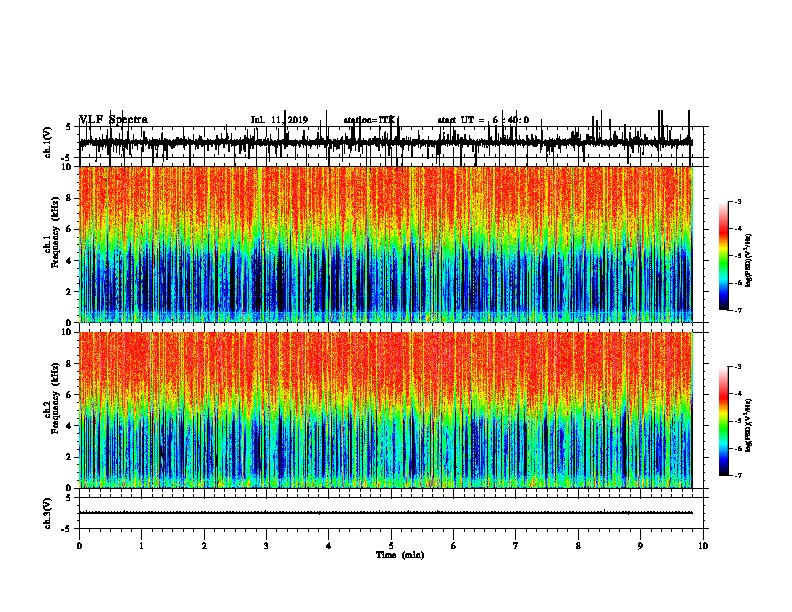
Task: Click the ch.1 voltage waveform trace
Action: coord(386,143)
